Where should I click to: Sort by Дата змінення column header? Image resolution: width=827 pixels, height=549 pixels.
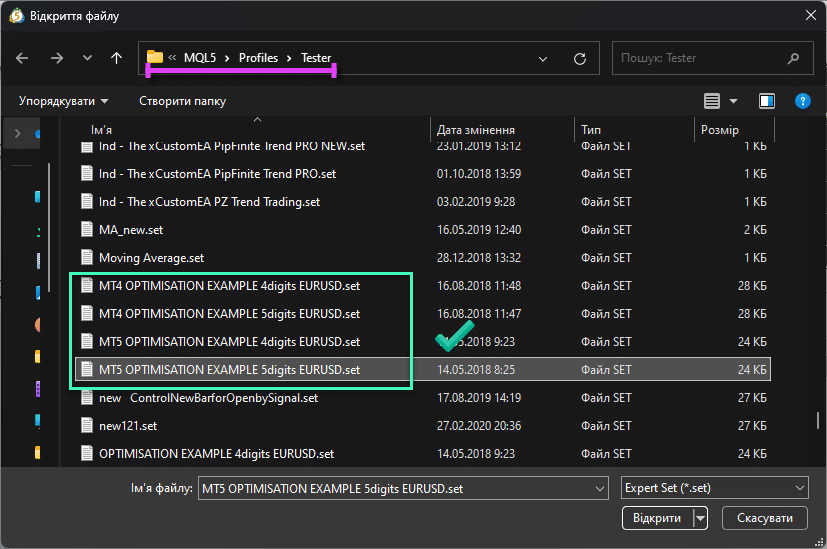coord(476,130)
